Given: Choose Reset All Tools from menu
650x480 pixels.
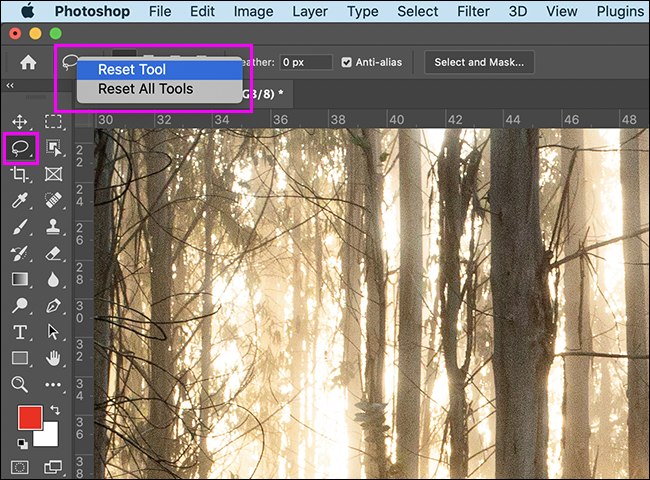Looking at the screenshot, I should (145, 89).
